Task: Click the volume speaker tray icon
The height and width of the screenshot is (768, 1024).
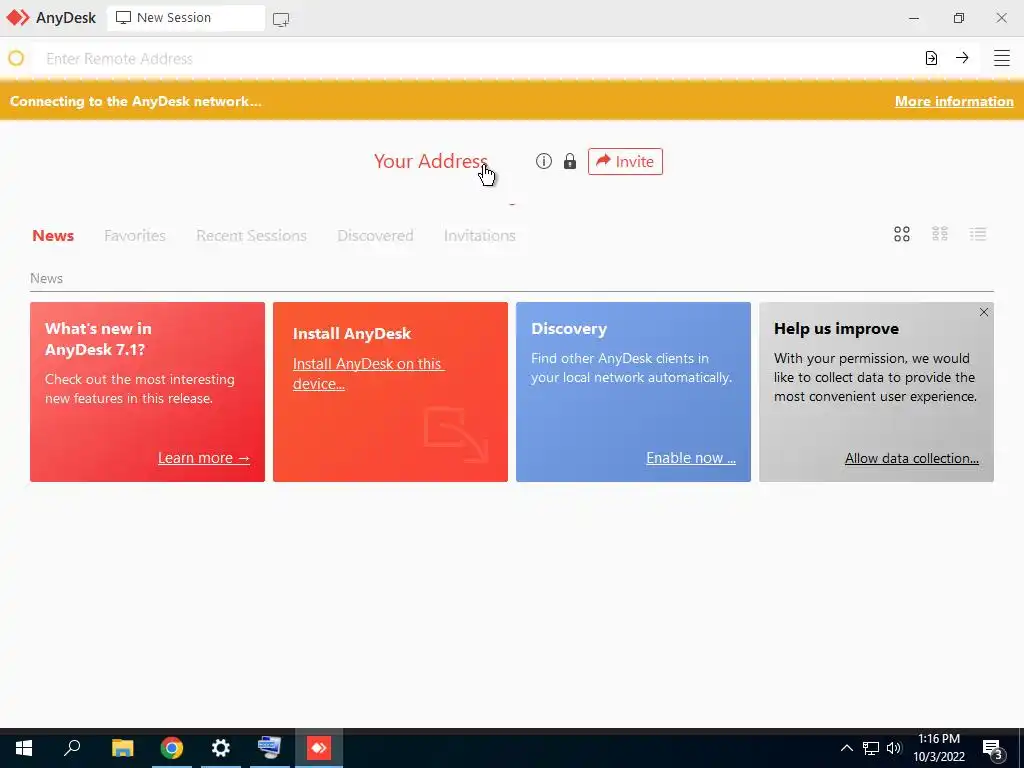Action: pyautogui.click(x=894, y=748)
